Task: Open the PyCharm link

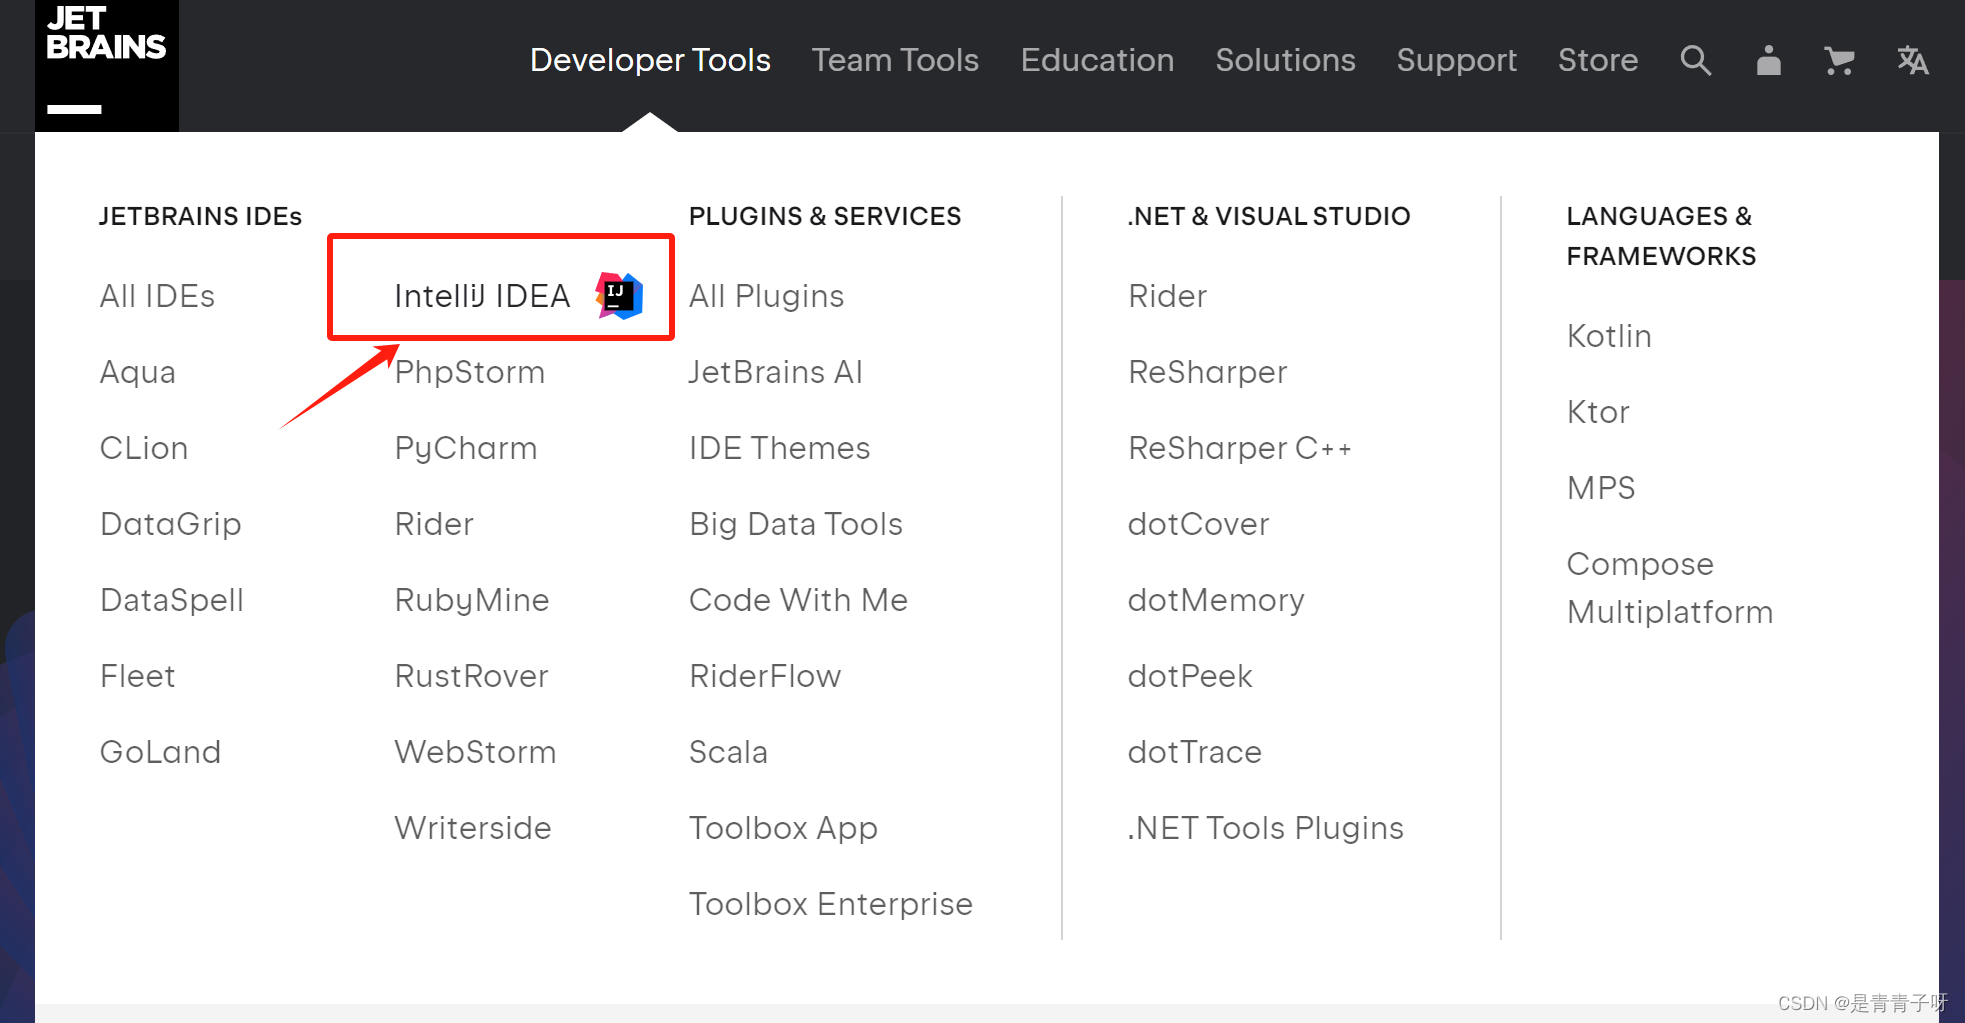Action: tap(466, 448)
